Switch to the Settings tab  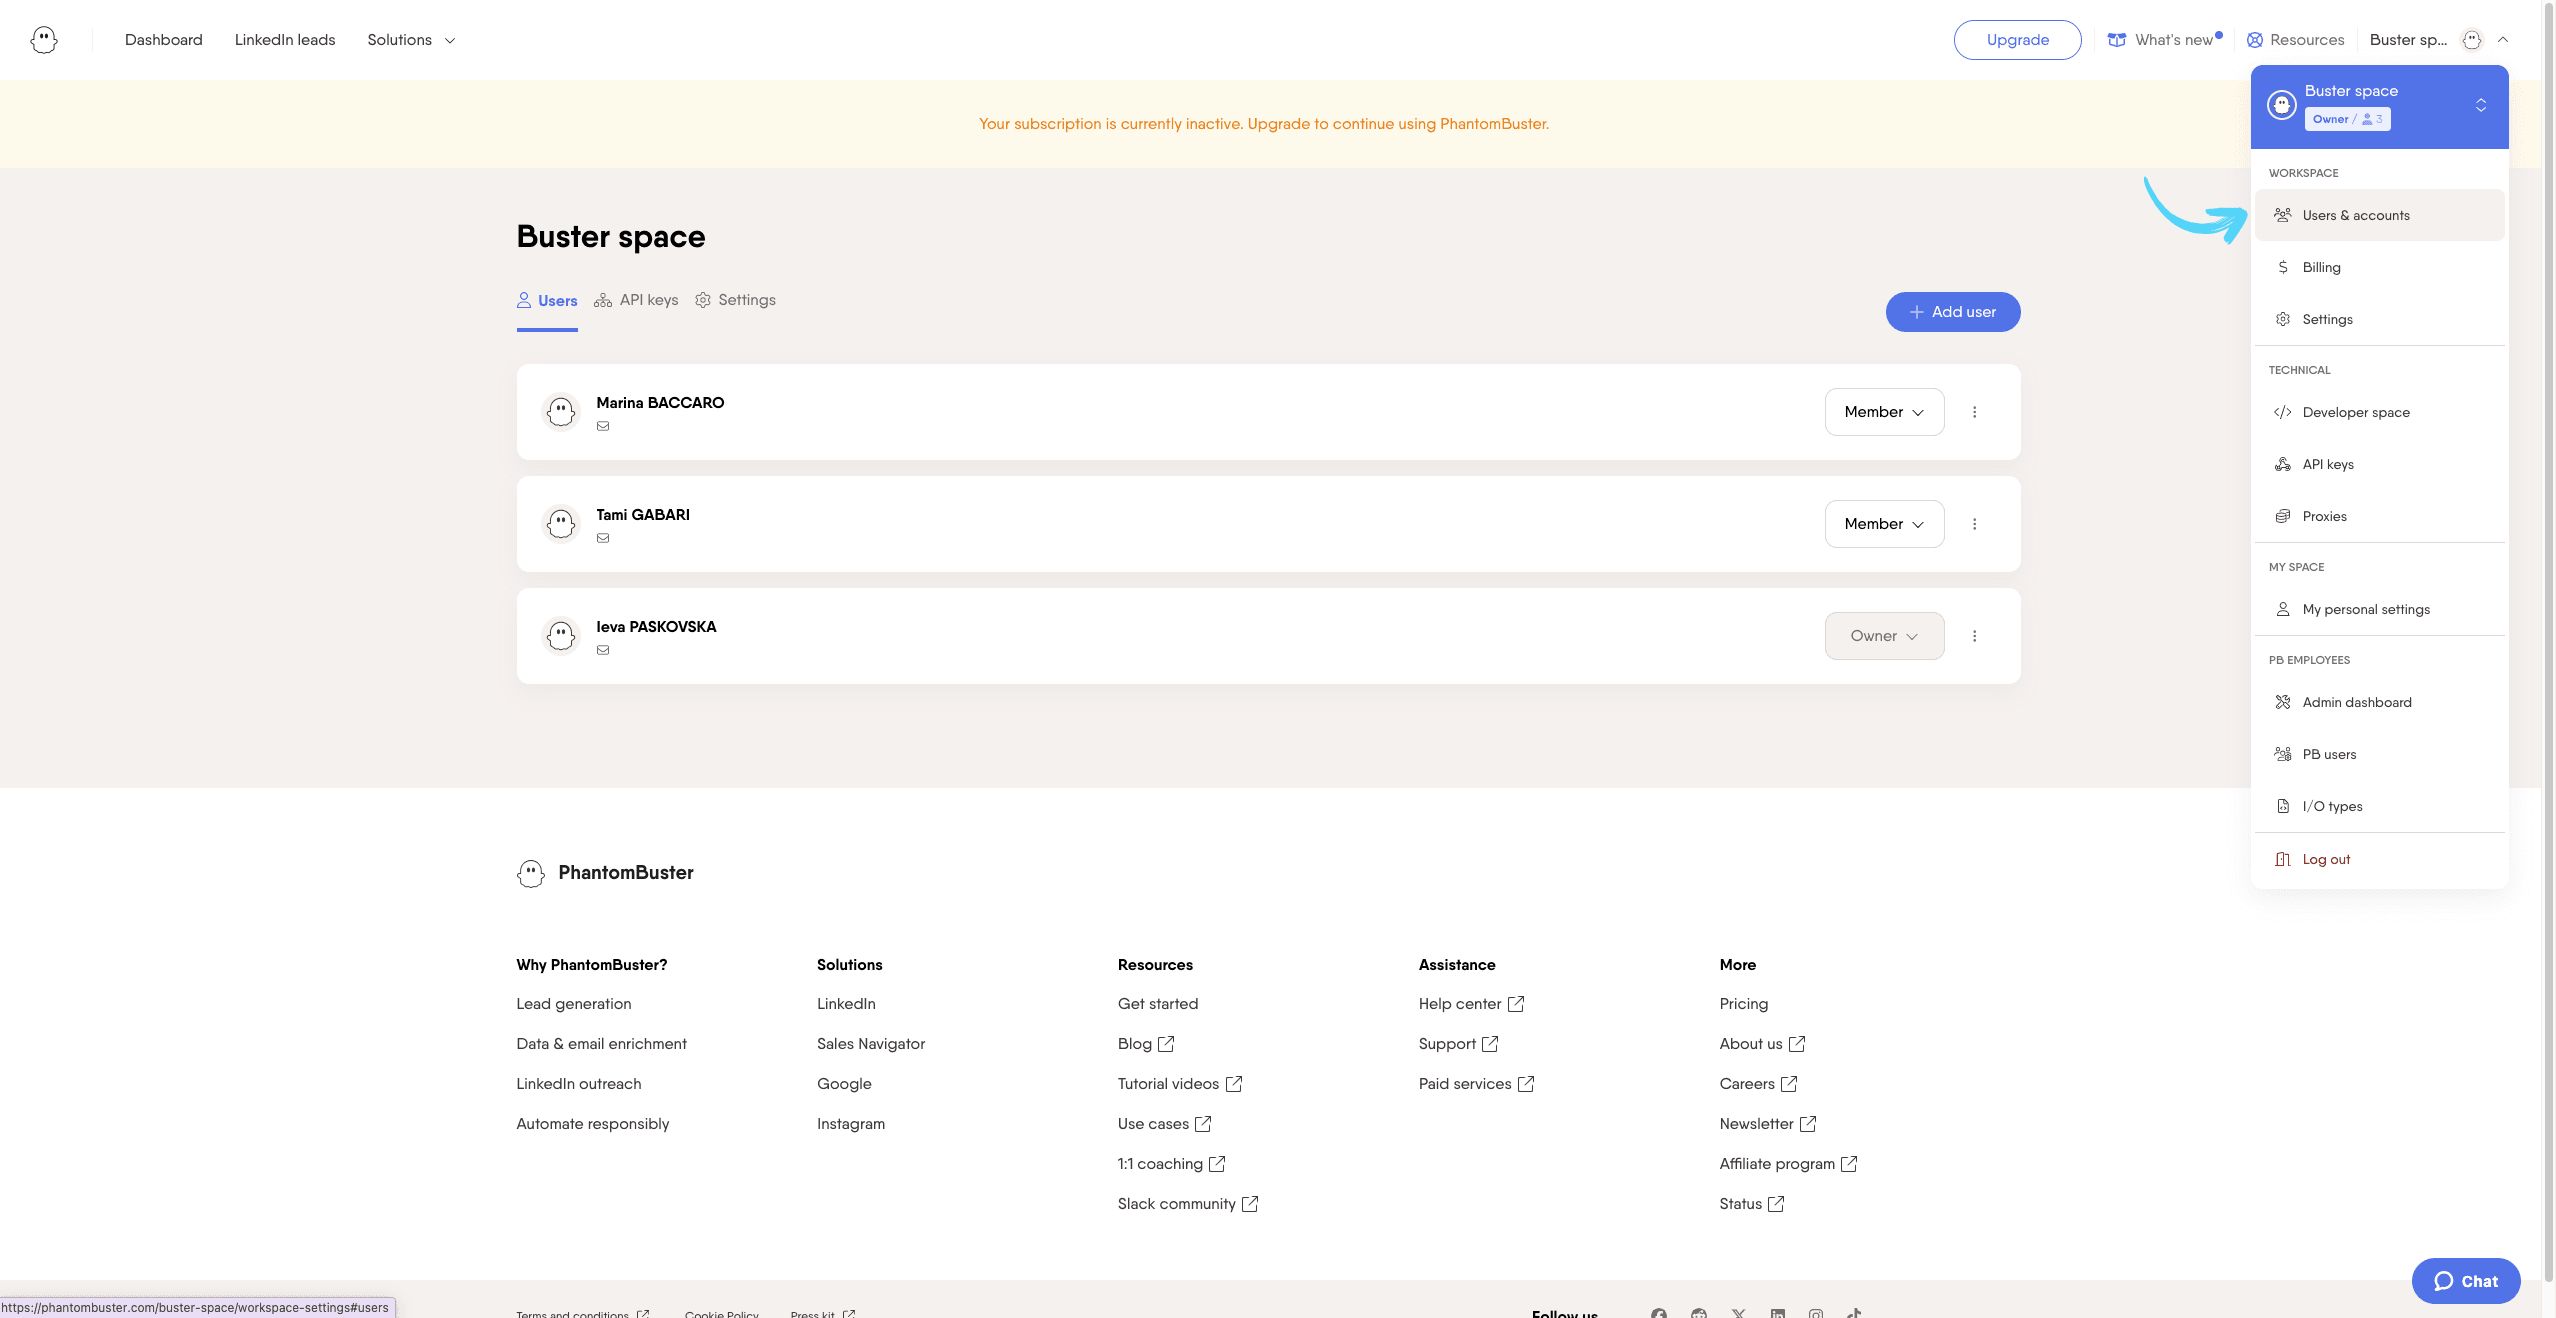coord(735,300)
